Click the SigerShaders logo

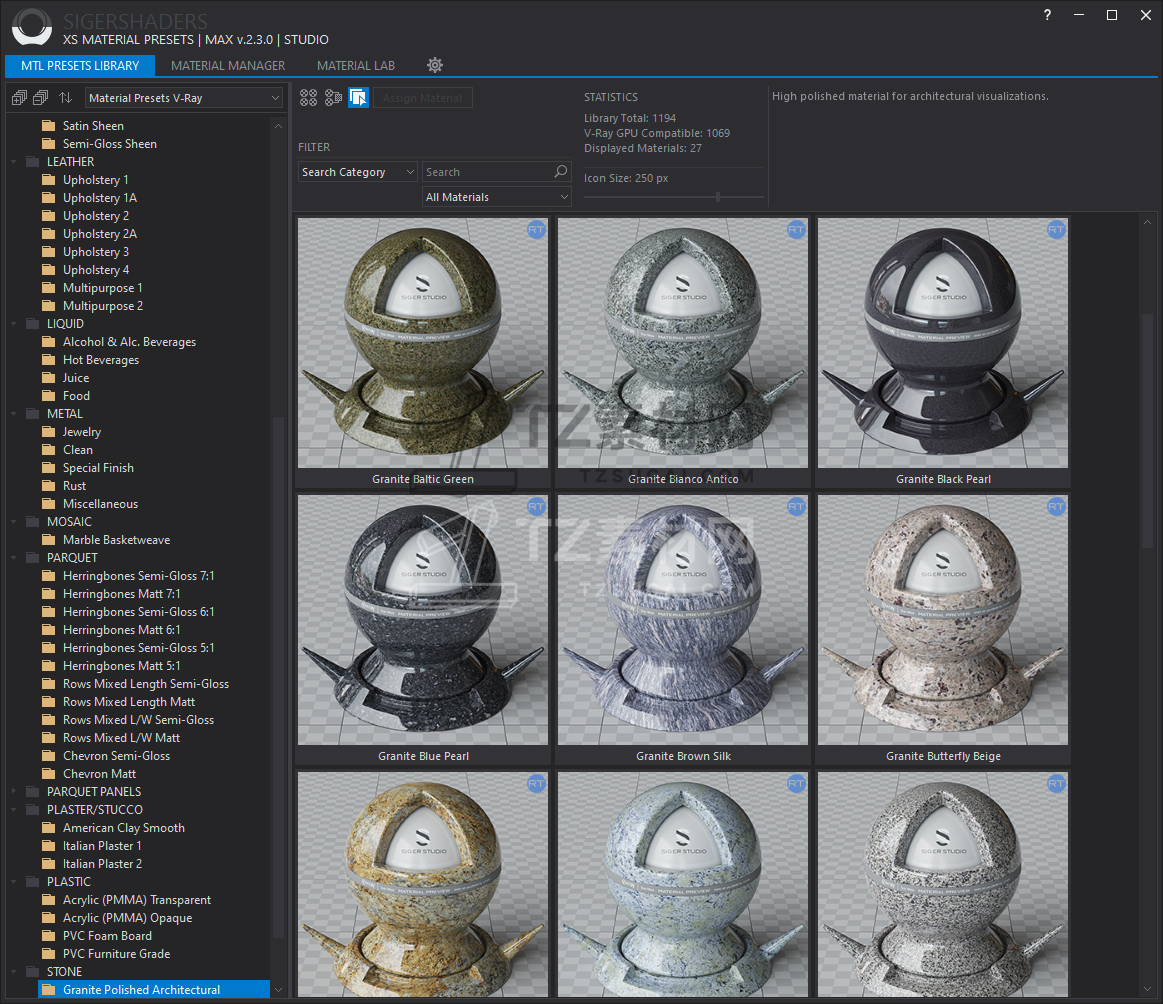click(x=32, y=27)
